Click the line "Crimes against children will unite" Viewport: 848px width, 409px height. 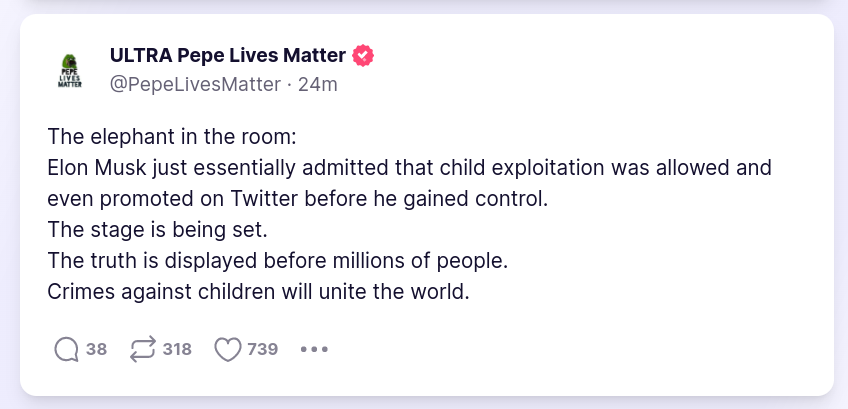coord(258,293)
